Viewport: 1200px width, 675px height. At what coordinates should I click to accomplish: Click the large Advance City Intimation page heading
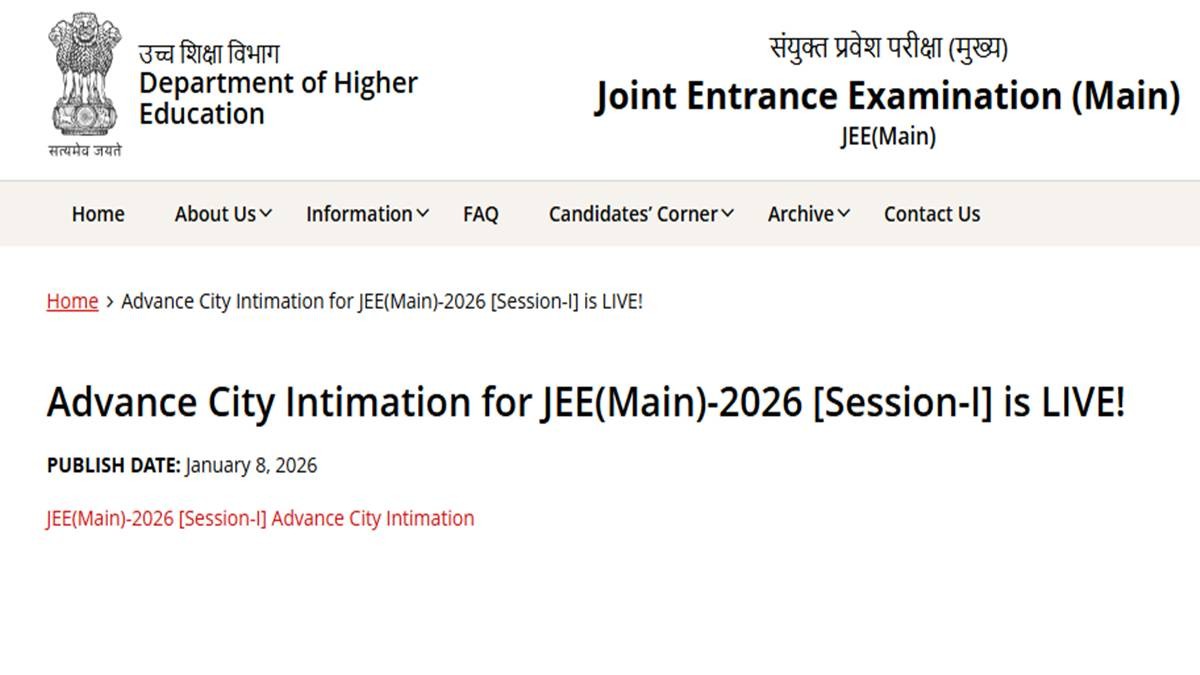coord(585,403)
